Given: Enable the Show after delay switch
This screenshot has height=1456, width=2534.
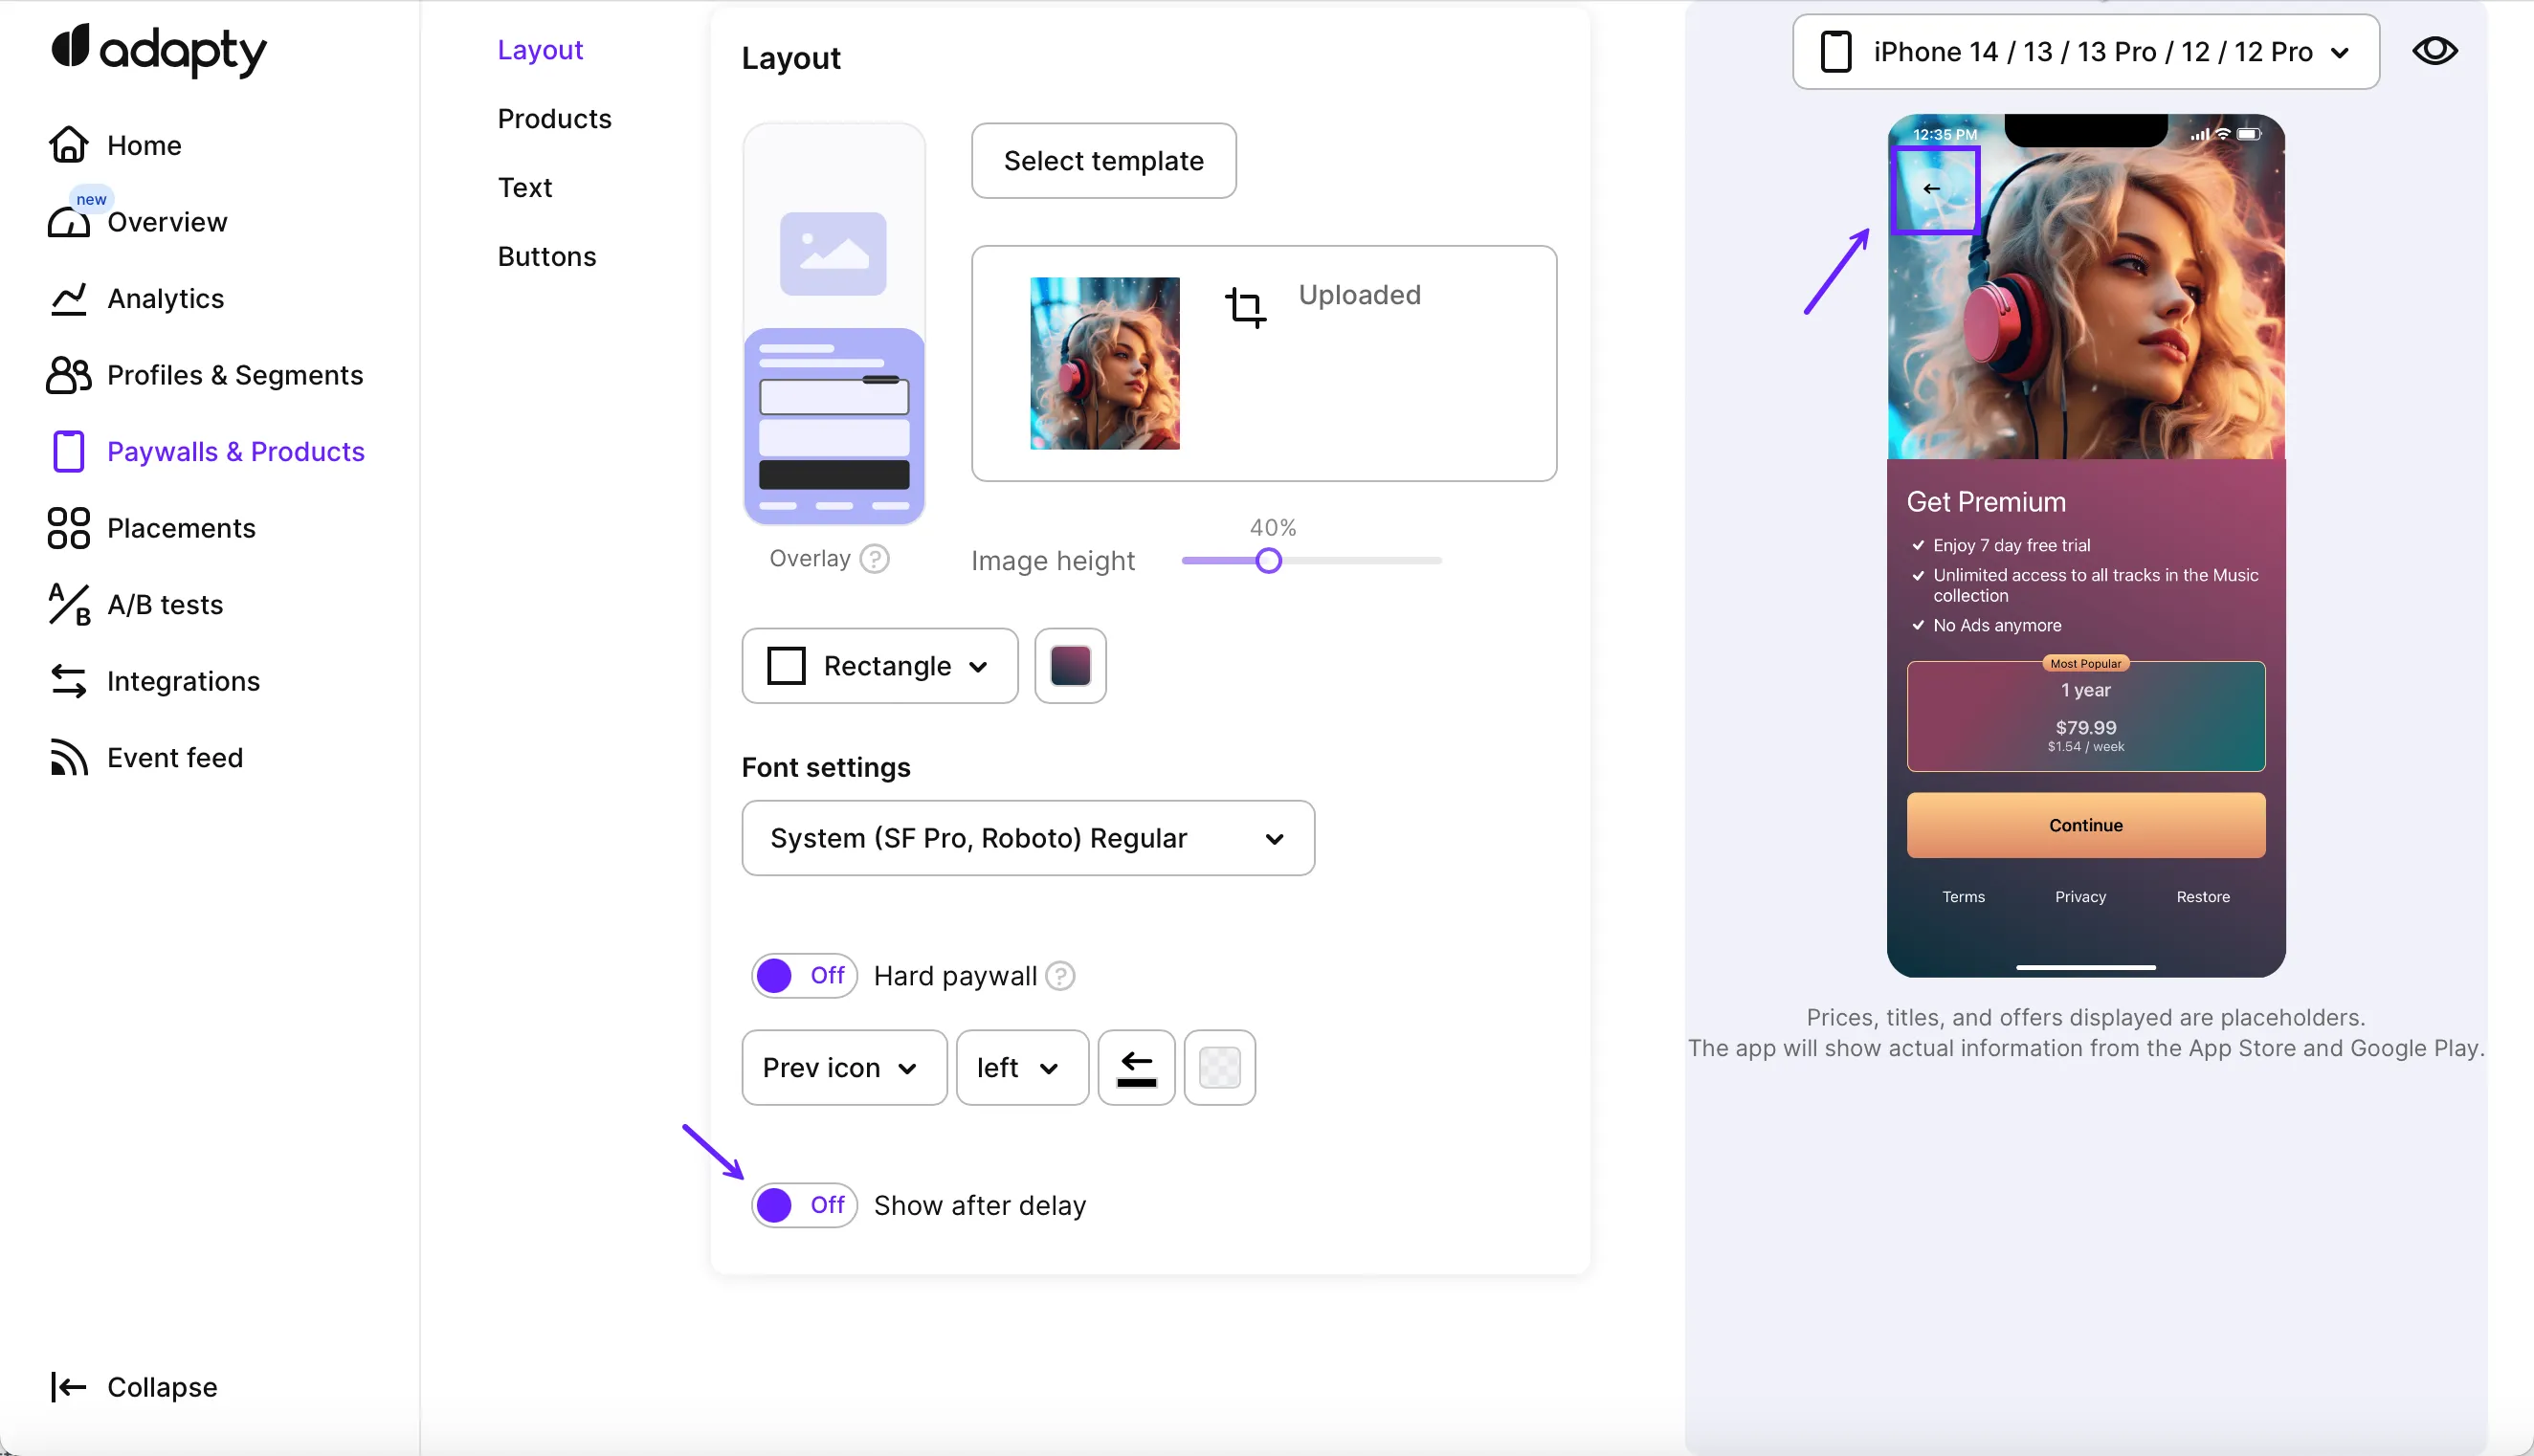Looking at the screenshot, I should point(804,1205).
